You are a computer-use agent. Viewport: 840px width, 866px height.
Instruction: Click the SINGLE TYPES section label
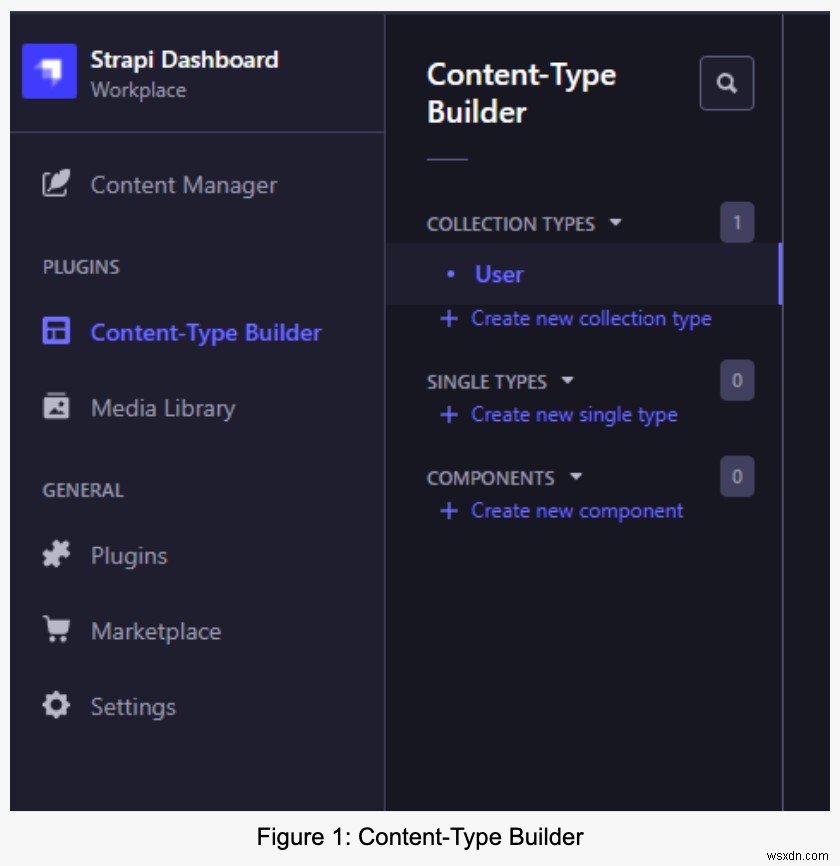point(487,382)
